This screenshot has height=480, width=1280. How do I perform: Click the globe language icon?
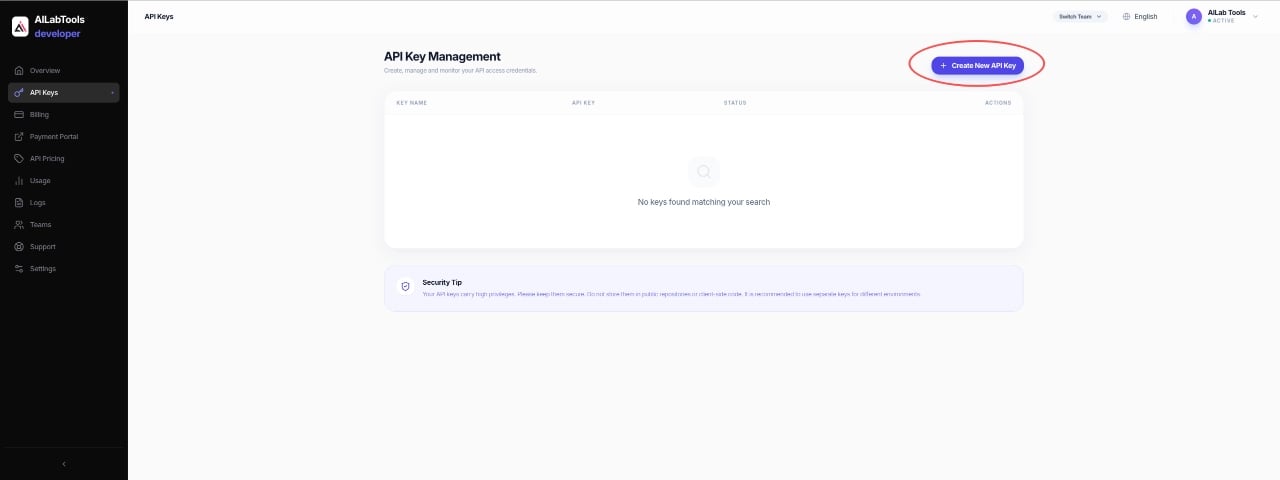click(1127, 17)
